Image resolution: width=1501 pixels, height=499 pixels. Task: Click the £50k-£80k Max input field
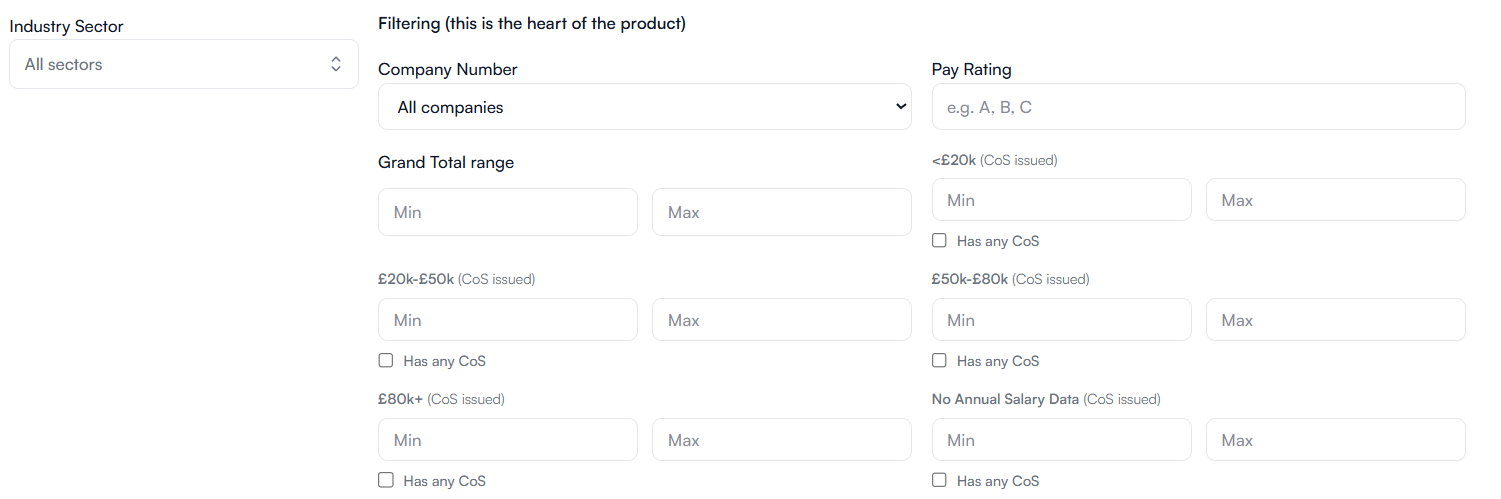[1335, 320]
